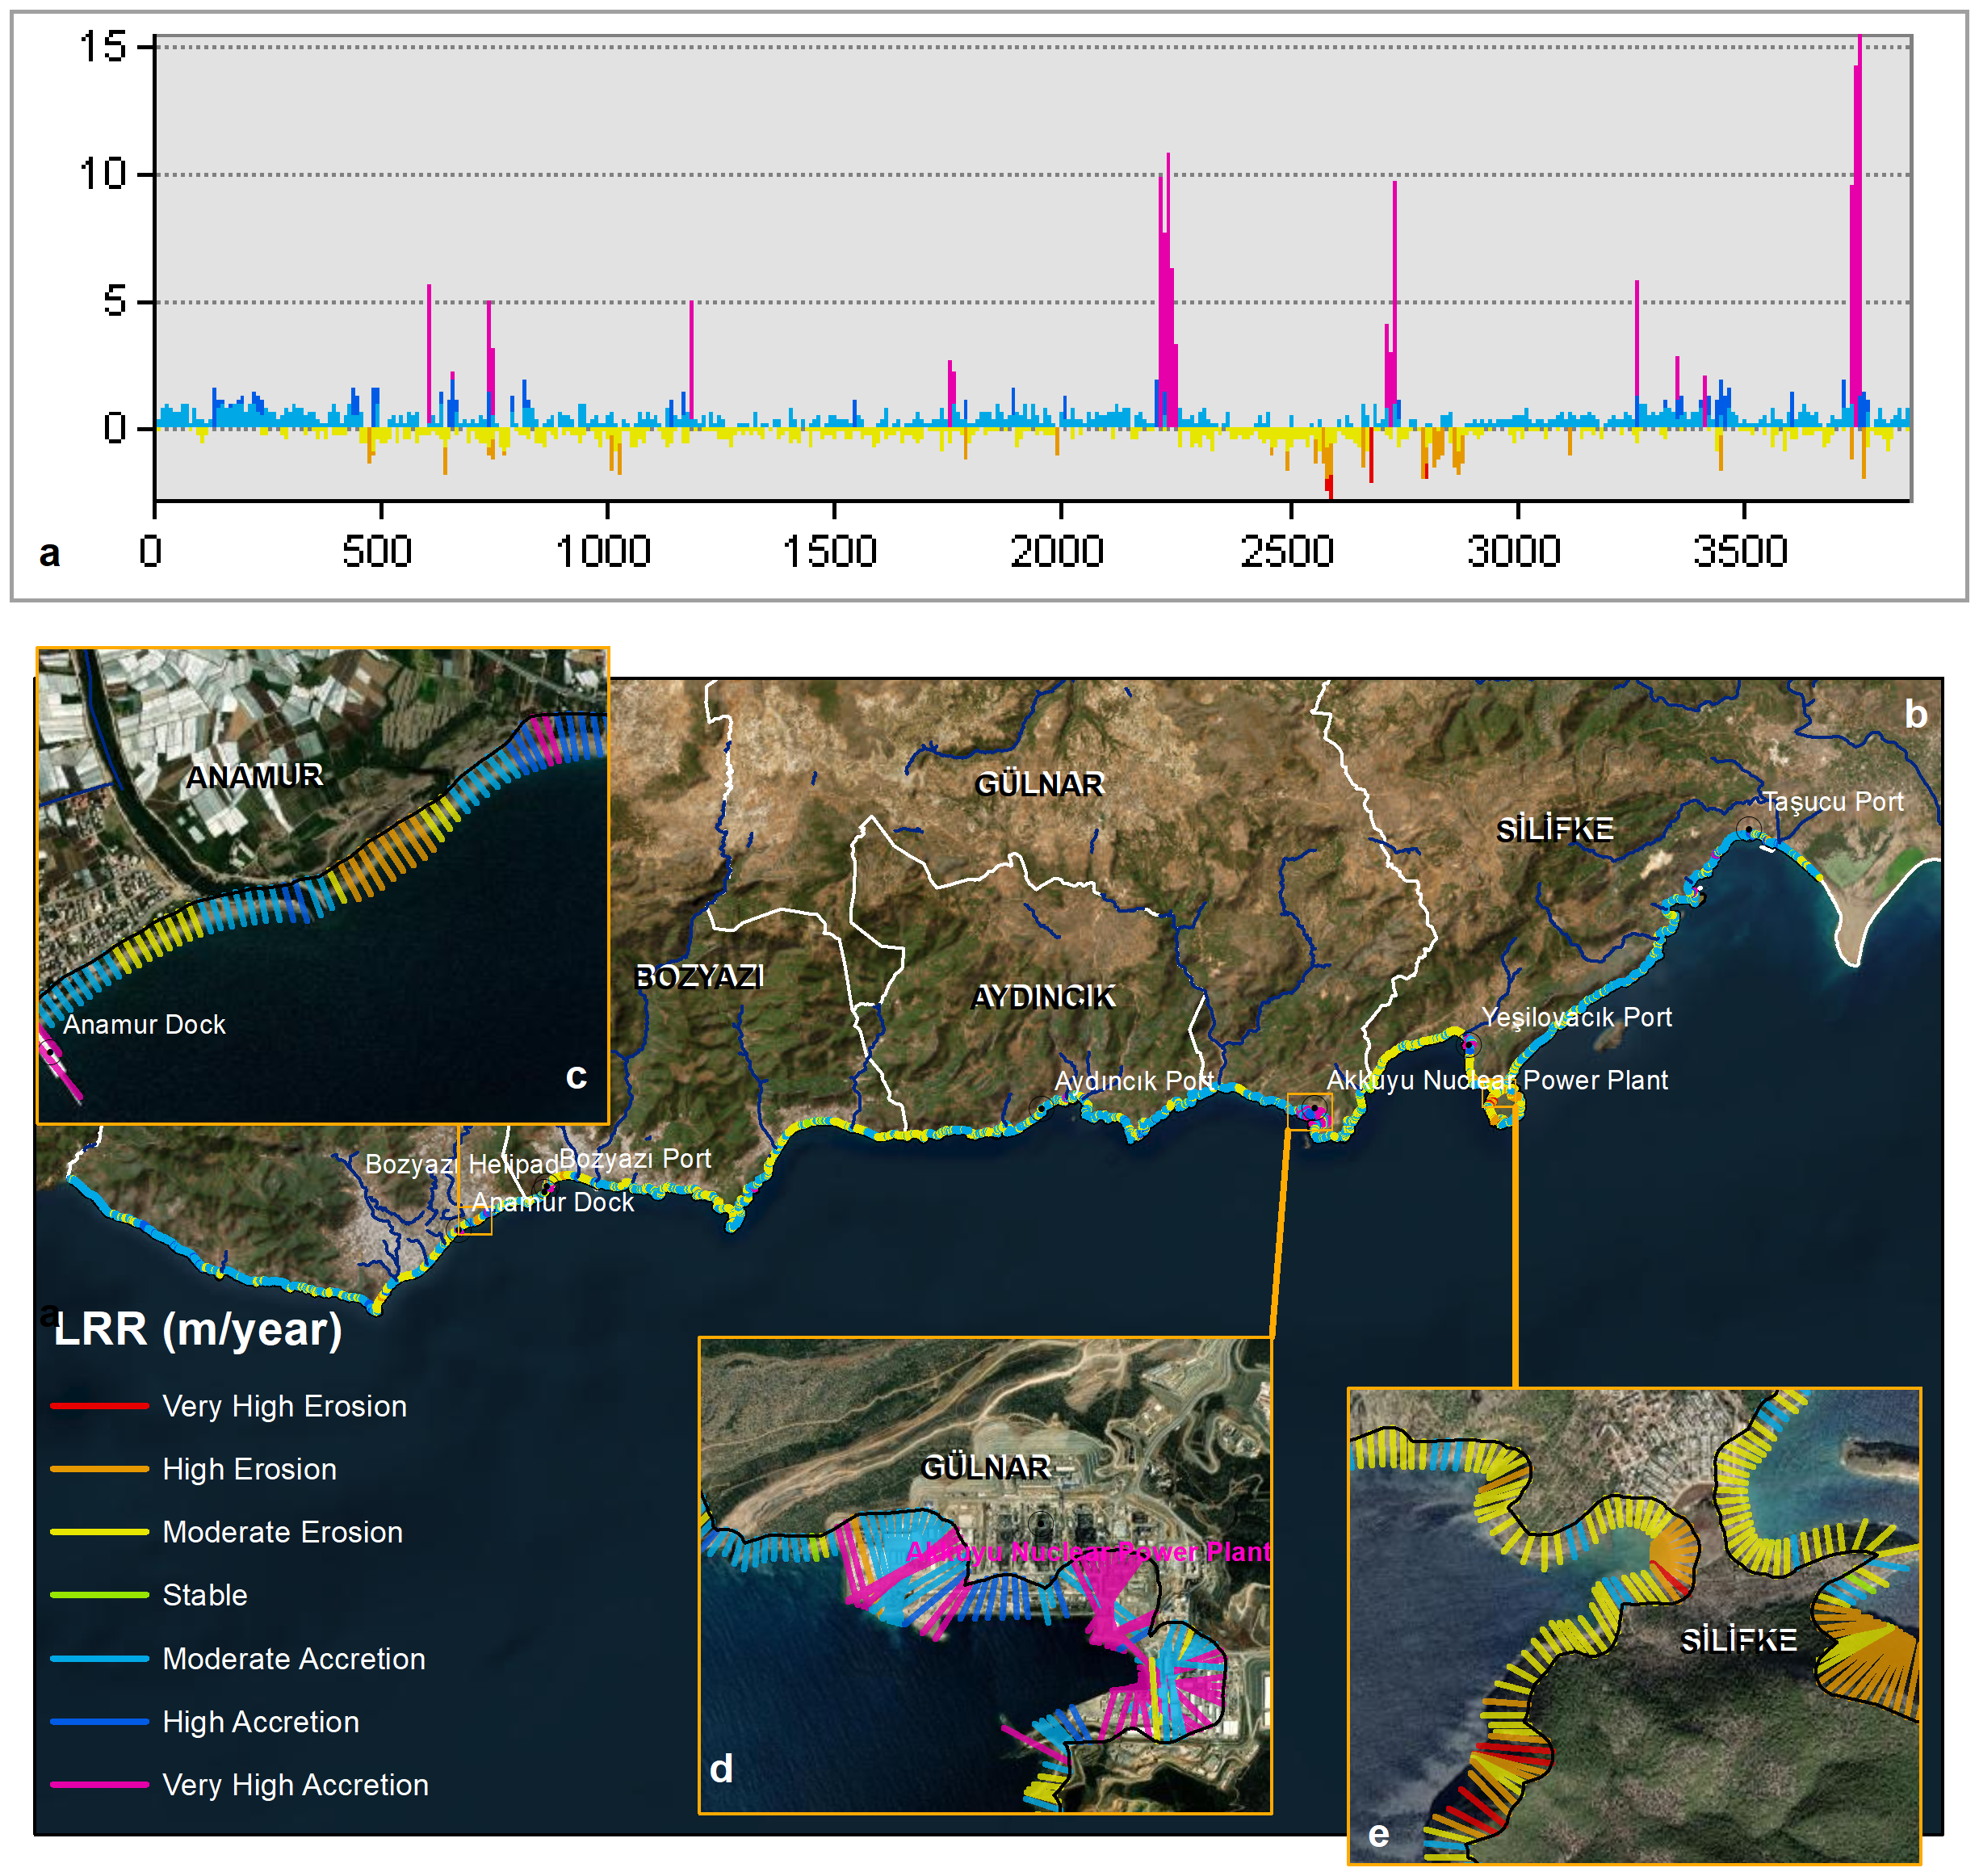Click the yellow Moderate Erosion legend line
This screenshot has width=1979, height=1876.
tap(99, 1532)
